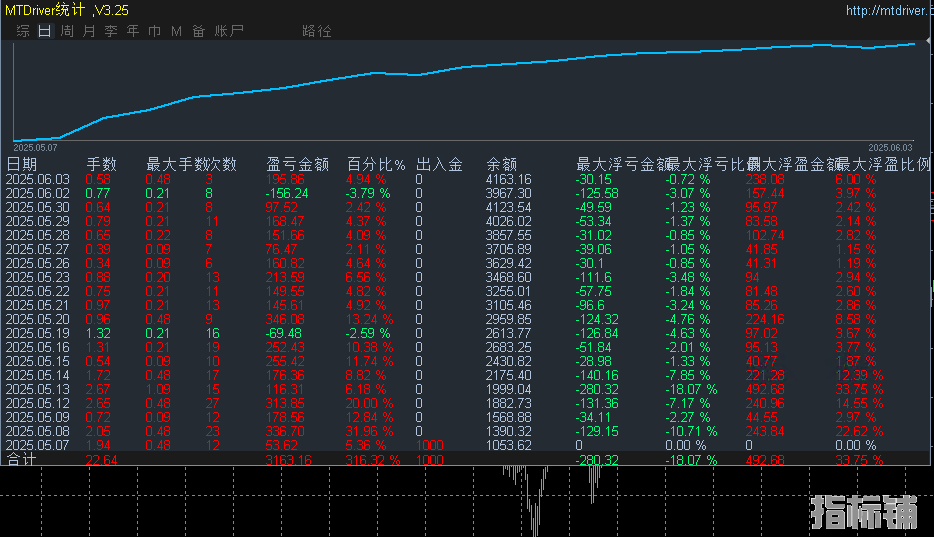Viewport: 934px width, 537px height.
Task: Click the balance value 4163.16
Action: [509, 179]
